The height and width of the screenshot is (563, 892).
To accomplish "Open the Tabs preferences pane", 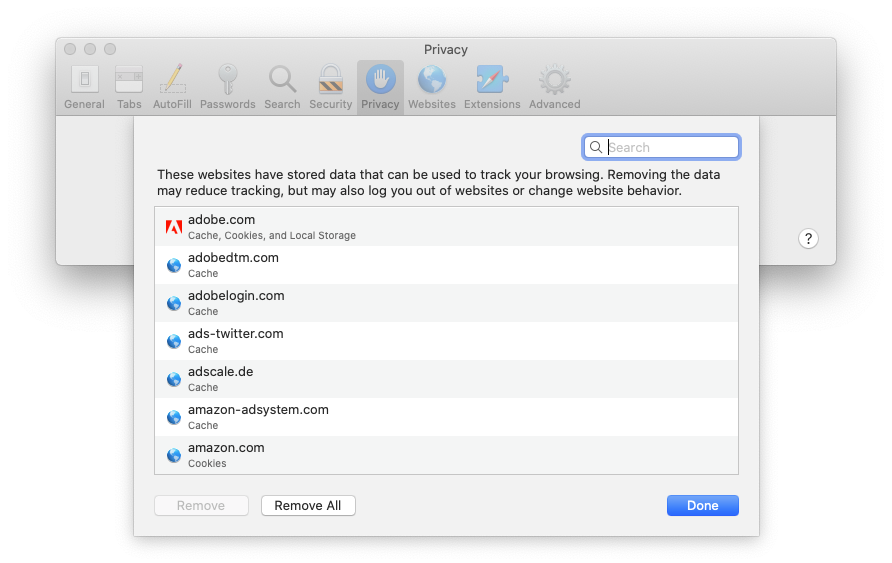I will pos(129,88).
